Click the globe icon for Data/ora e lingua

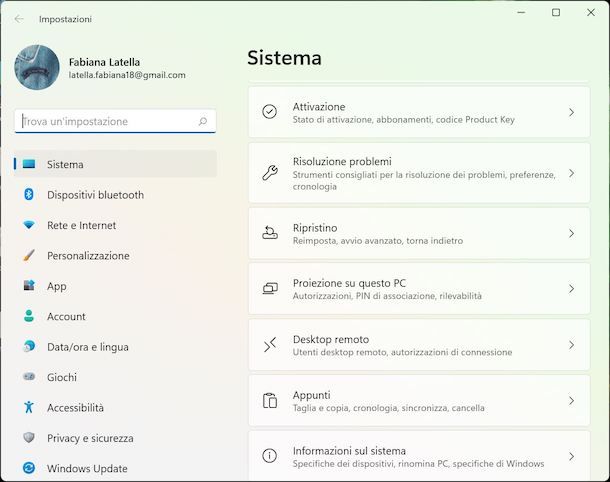click(29, 346)
